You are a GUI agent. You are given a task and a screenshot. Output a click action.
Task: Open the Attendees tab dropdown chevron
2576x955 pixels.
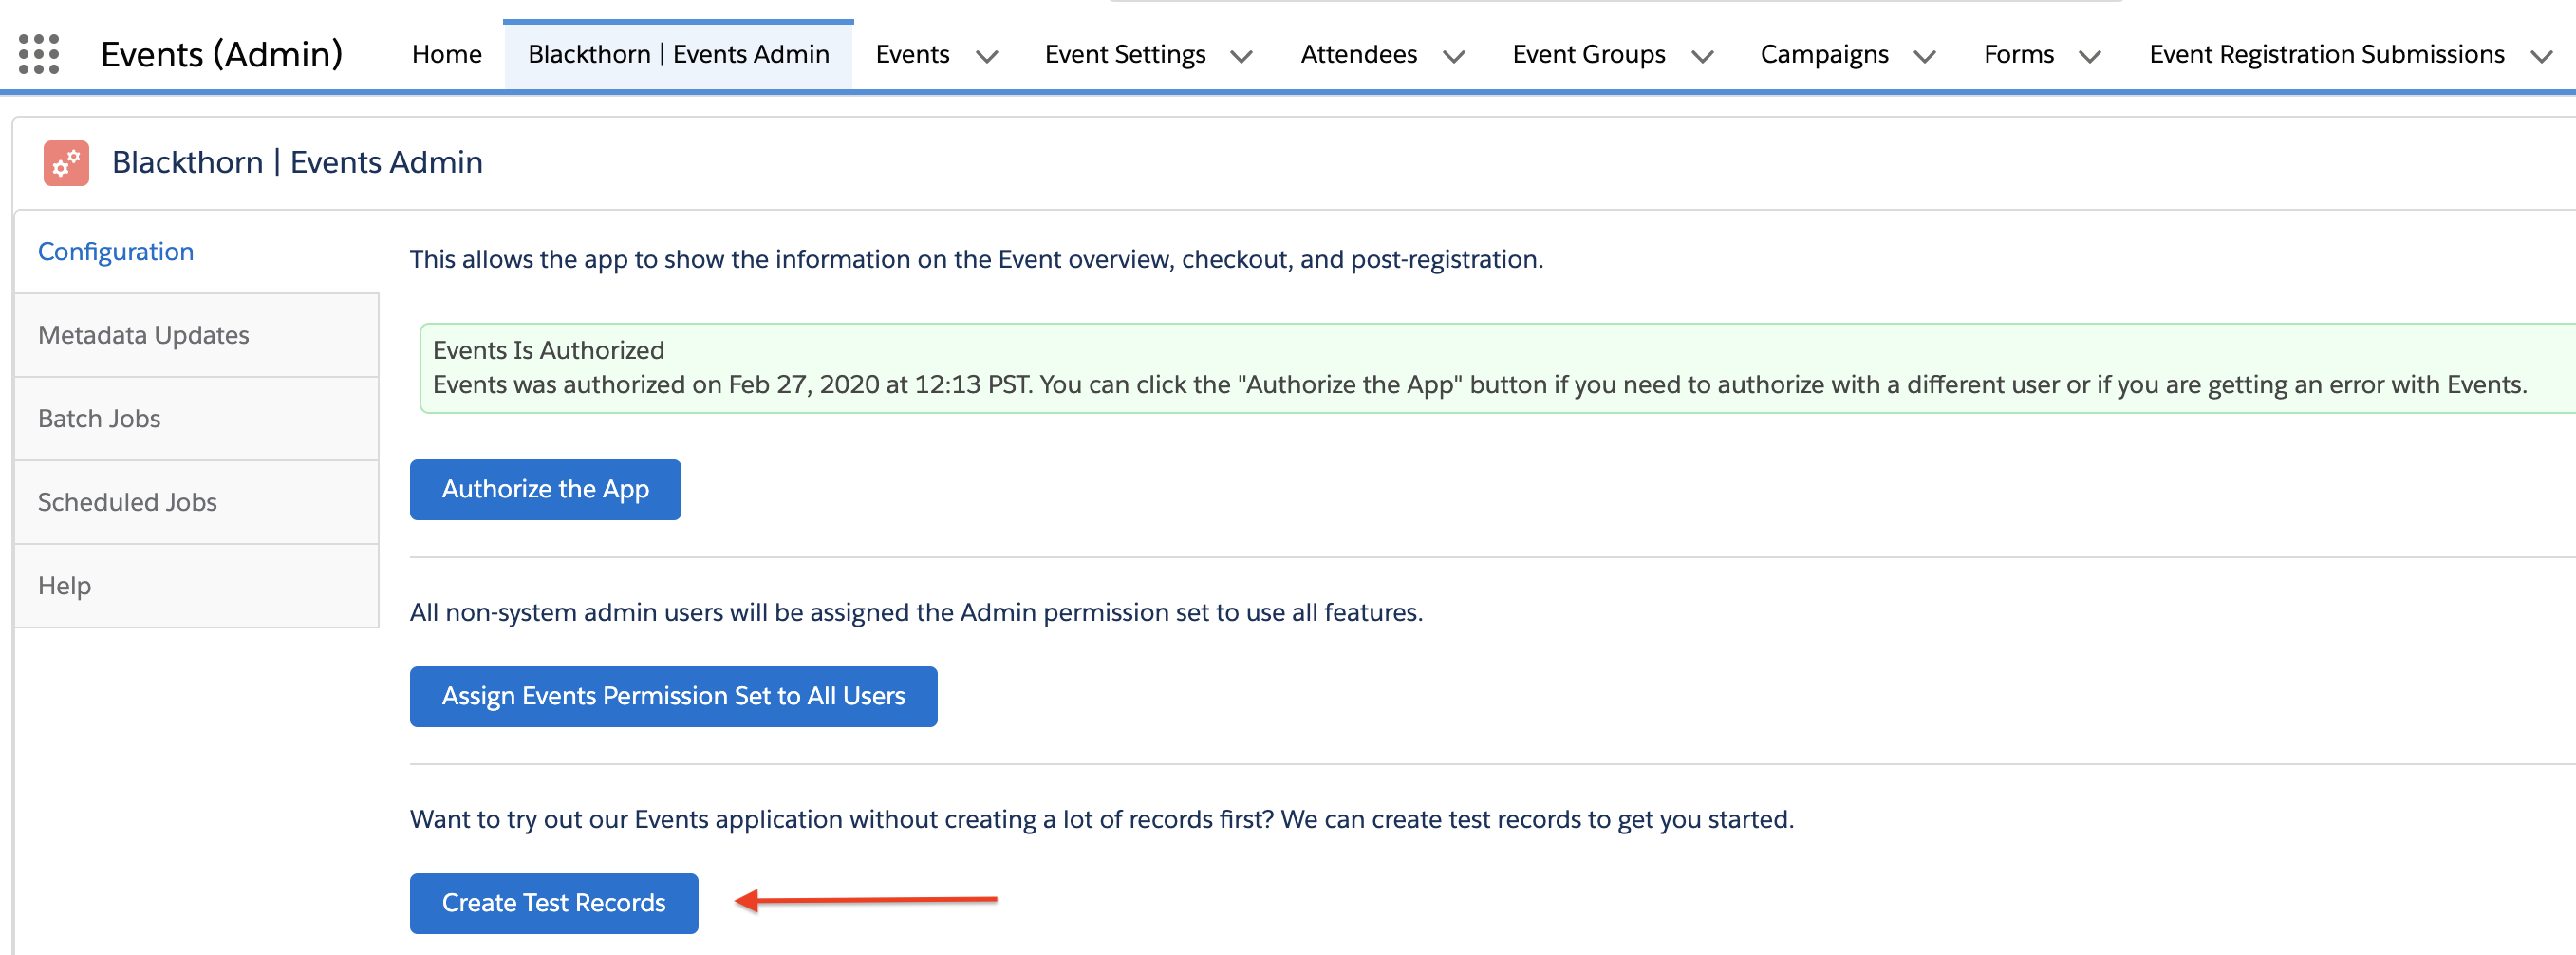point(1453,57)
